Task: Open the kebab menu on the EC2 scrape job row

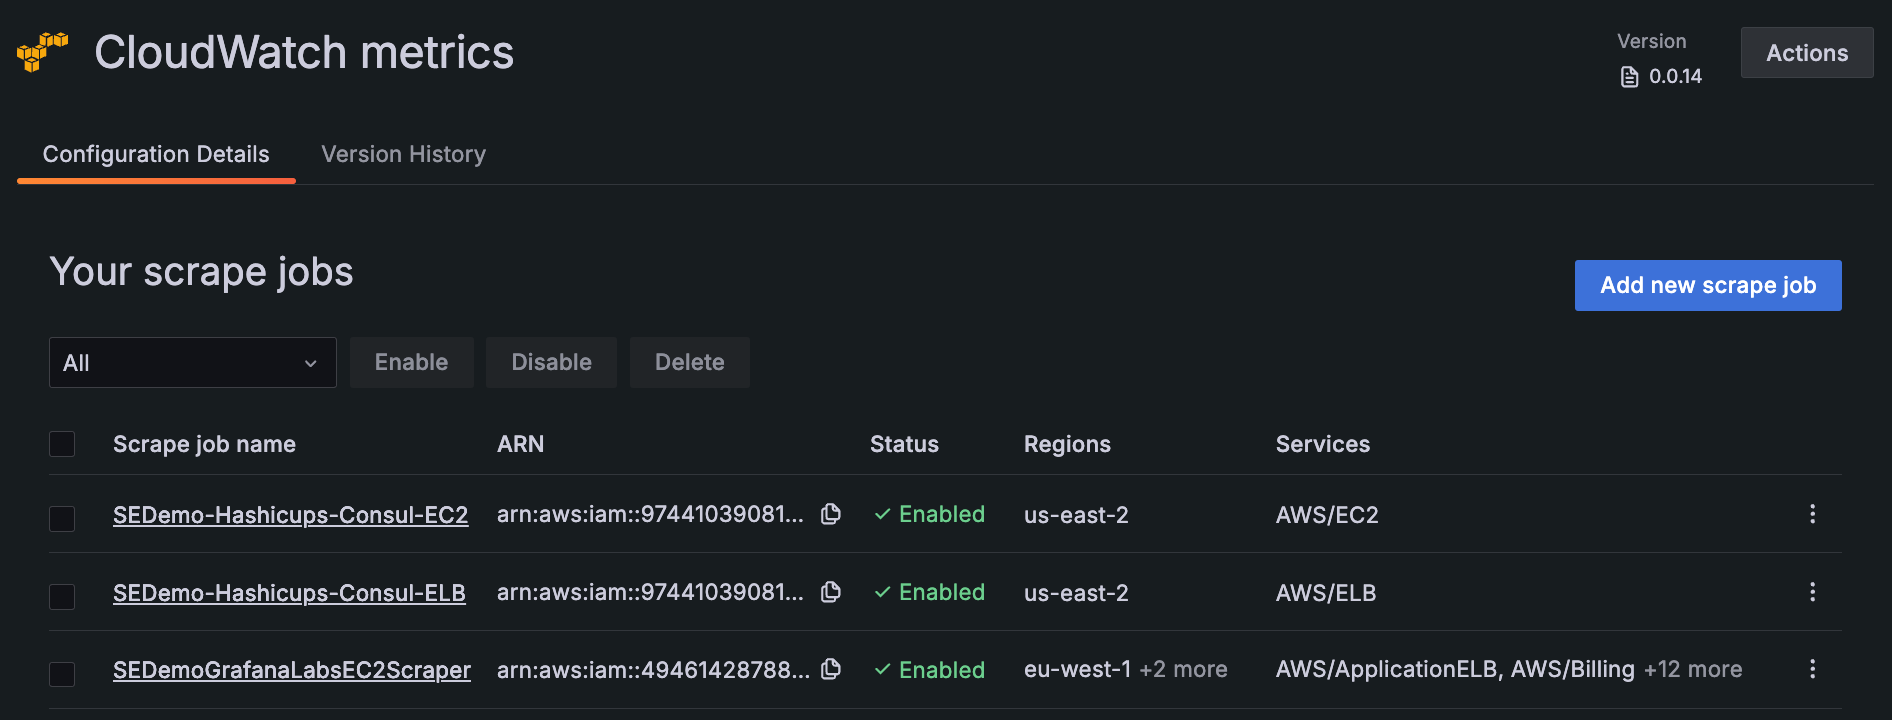Action: point(1813,514)
